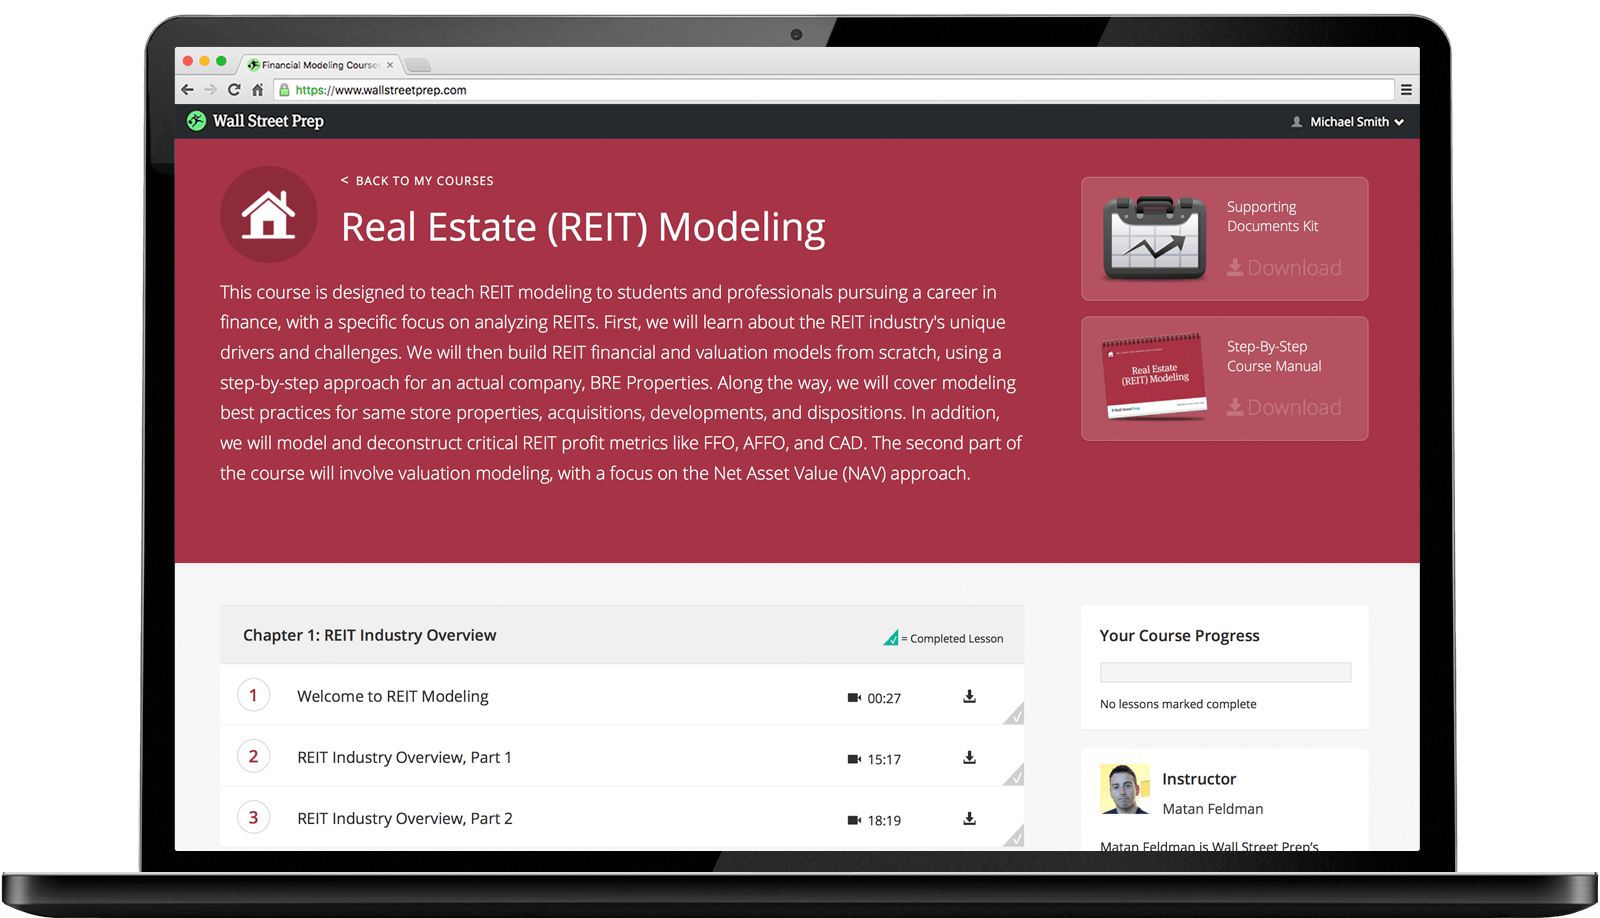This screenshot has height=918, width=1600.
Task: Open lesson REIT Industry Overview, Part 1
Action: 404,757
